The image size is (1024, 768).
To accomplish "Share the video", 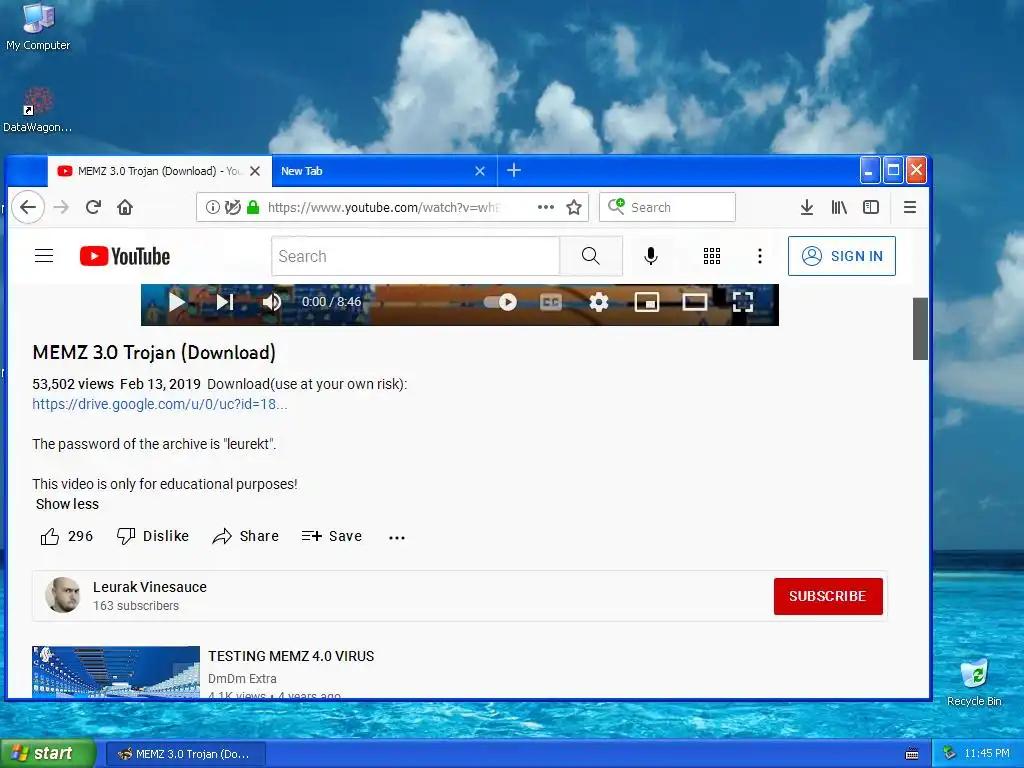I will click(x=246, y=537).
